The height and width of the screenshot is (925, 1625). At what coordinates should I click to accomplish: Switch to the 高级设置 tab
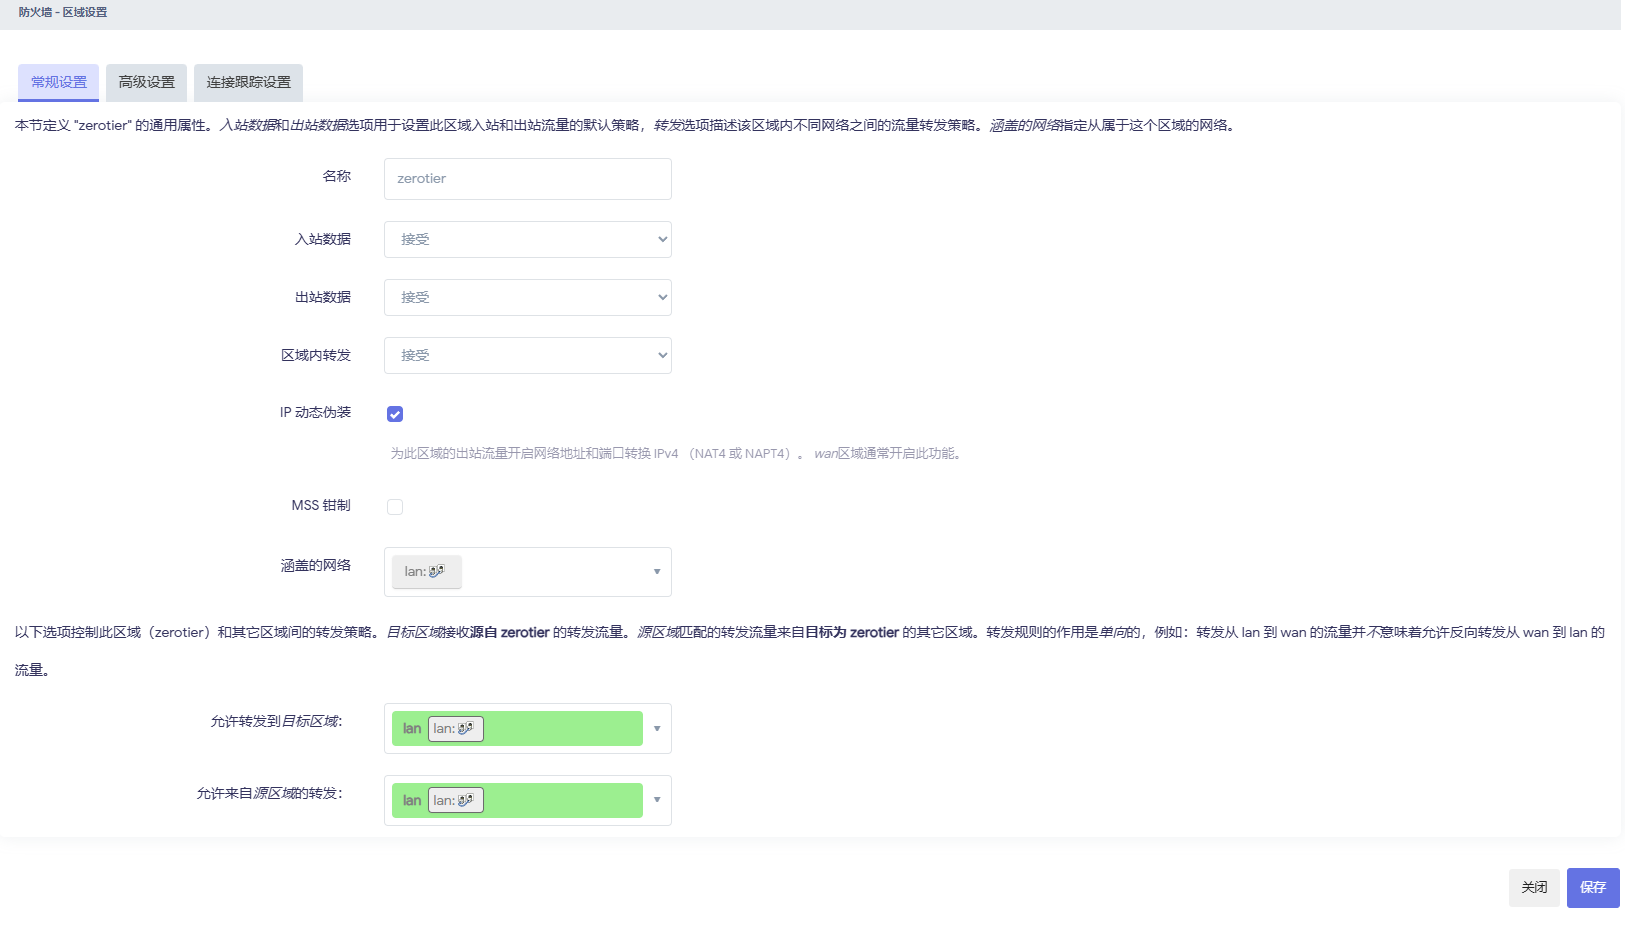pyautogui.click(x=146, y=82)
